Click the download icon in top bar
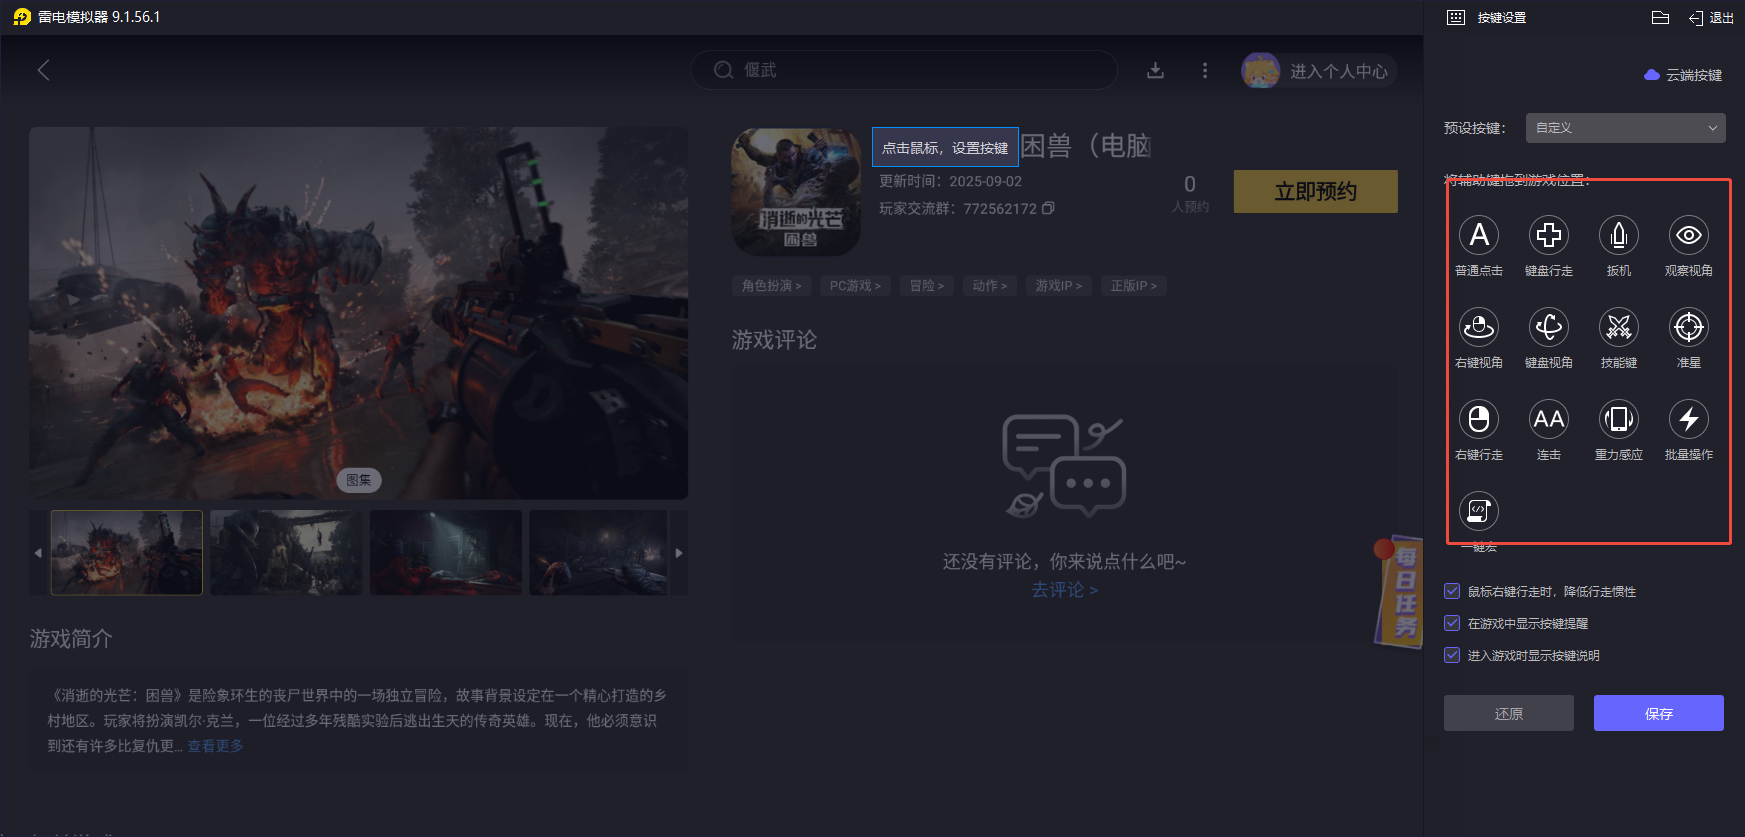 (x=1155, y=70)
